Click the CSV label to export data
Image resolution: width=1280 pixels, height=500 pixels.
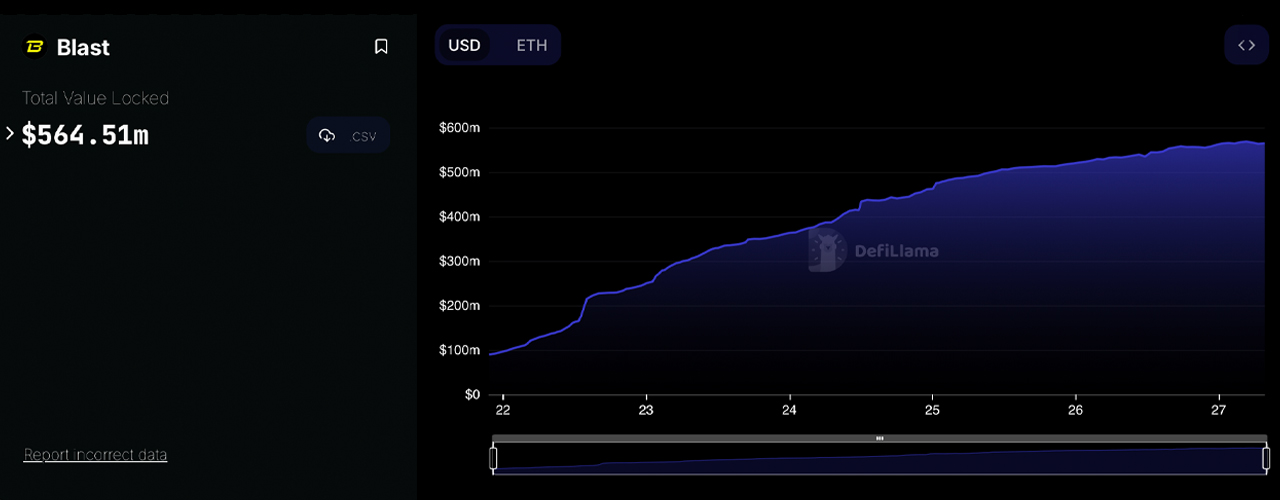point(364,136)
